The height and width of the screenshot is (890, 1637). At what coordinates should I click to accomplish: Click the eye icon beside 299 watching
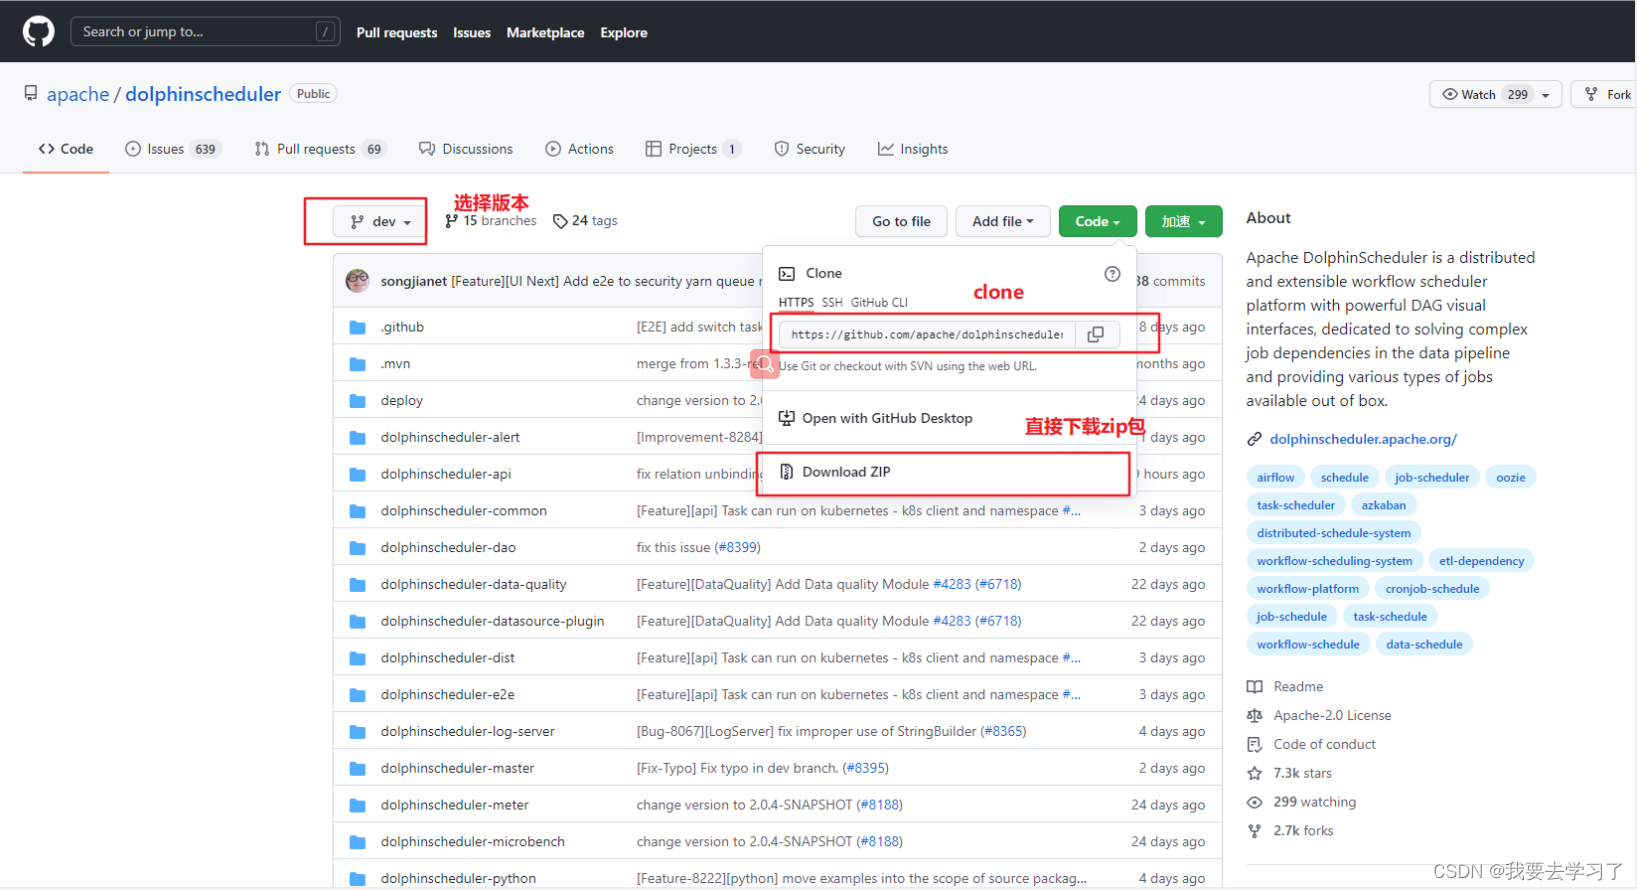point(1255,803)
